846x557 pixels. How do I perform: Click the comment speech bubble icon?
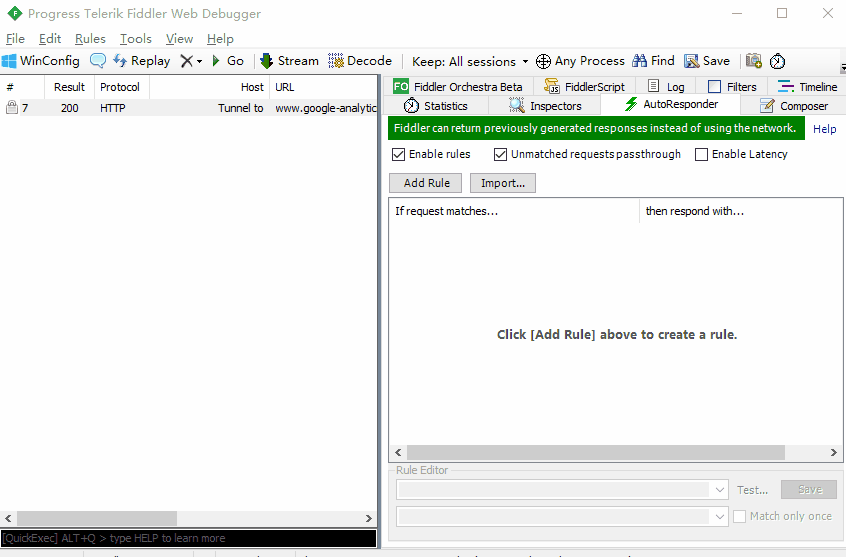tap(98, 60)
